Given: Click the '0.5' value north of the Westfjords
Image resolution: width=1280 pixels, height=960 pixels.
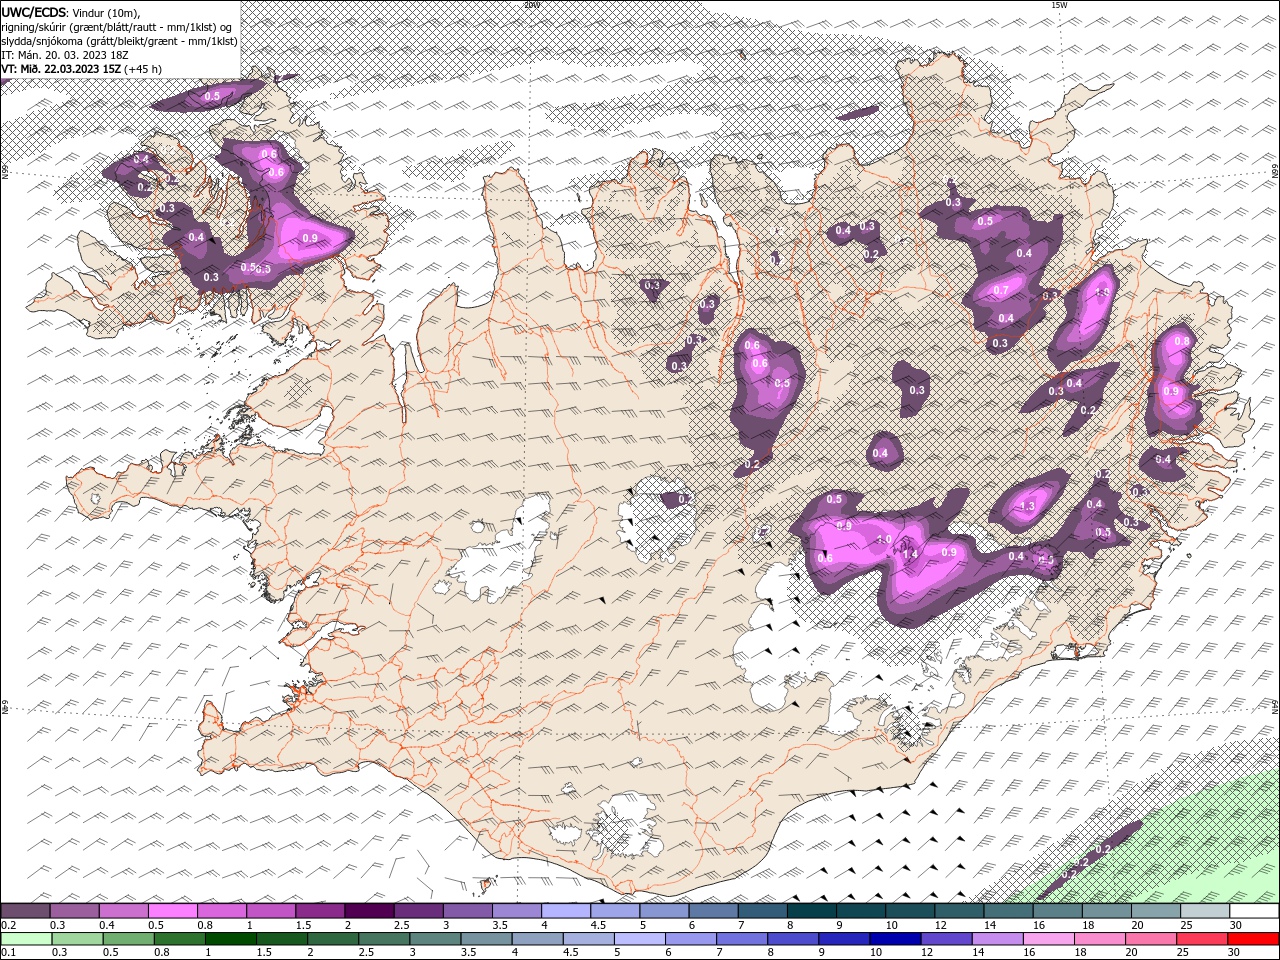Looking at the screenshot, I should (x=212, y=96).
